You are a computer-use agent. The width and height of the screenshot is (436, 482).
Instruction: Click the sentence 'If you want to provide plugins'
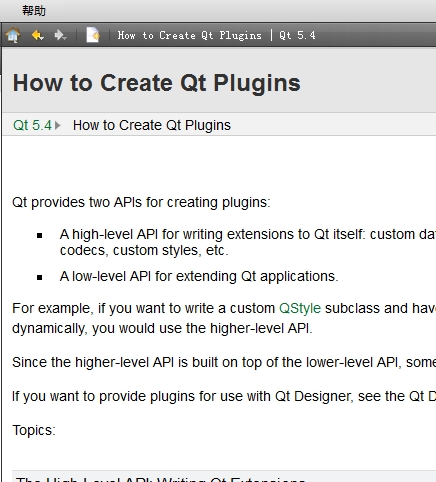pyautogui.click(x=224, y=396)
